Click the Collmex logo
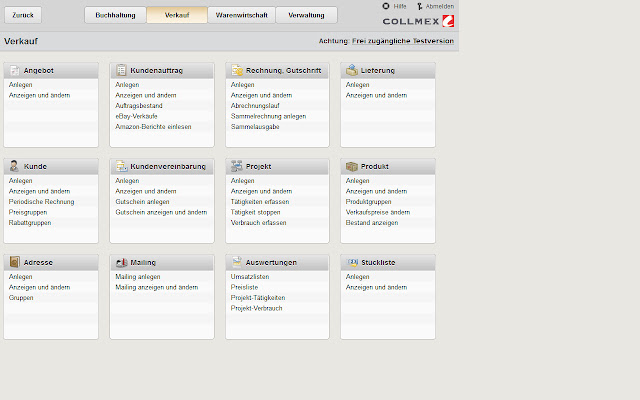Screen dimensions: 640x400 [x=418, y=21]
